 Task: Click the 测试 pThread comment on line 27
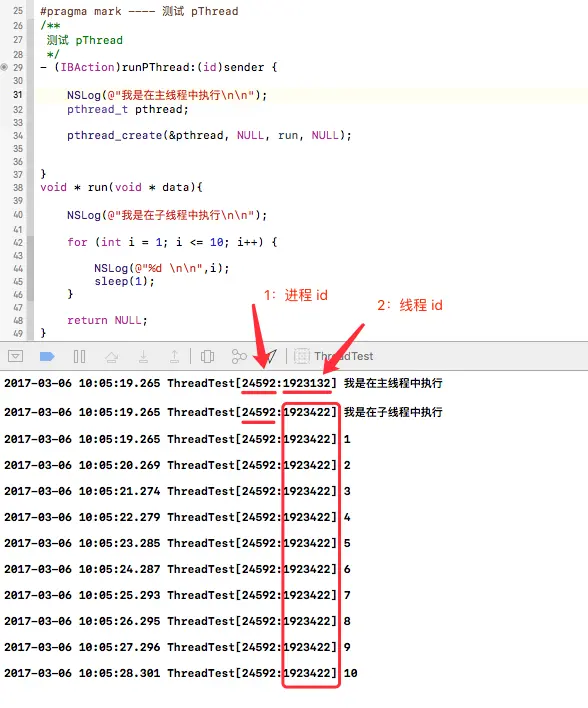[84, 40]
